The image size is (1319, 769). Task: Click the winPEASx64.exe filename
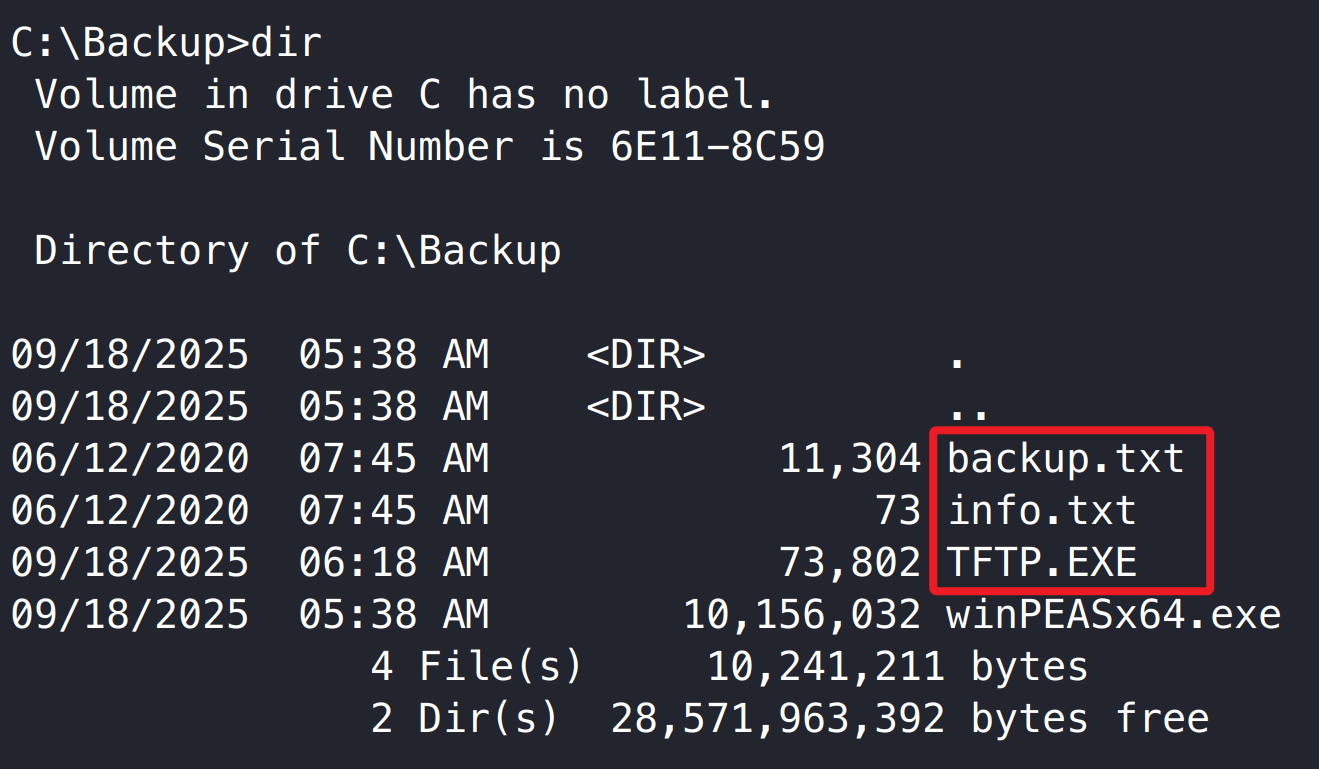coord(1113,615)
